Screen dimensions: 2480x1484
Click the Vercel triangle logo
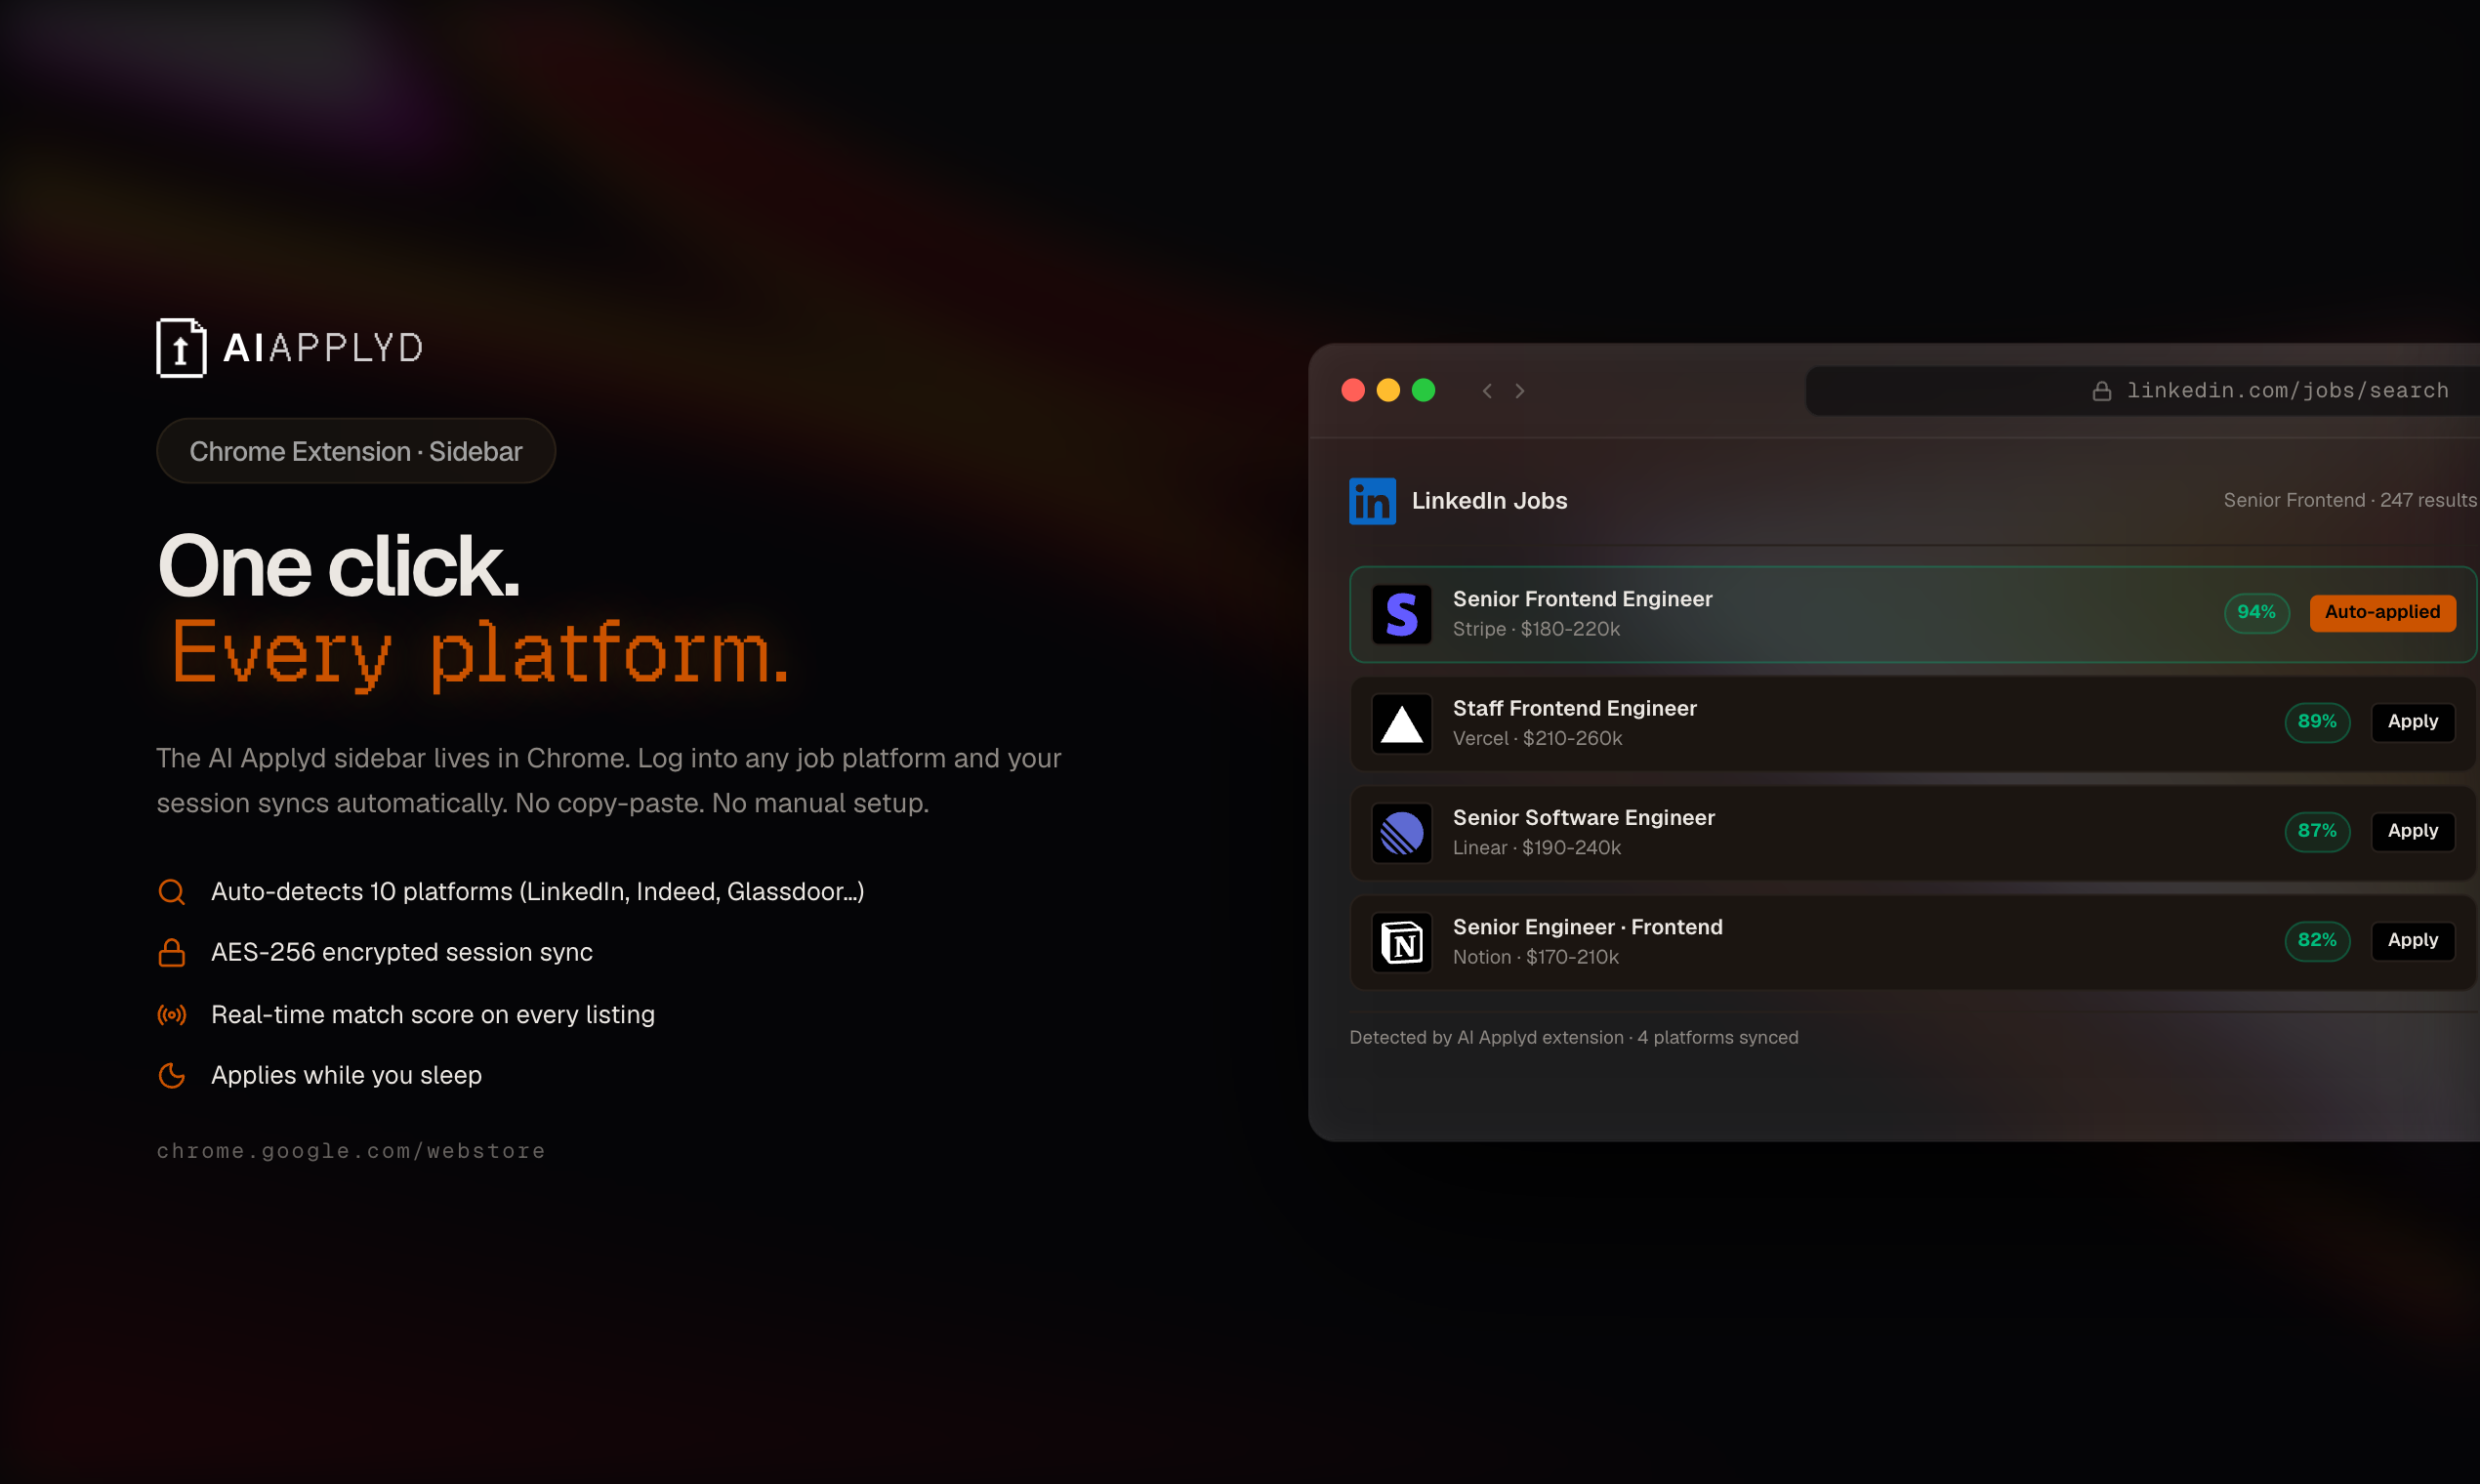coord(1401,723)
